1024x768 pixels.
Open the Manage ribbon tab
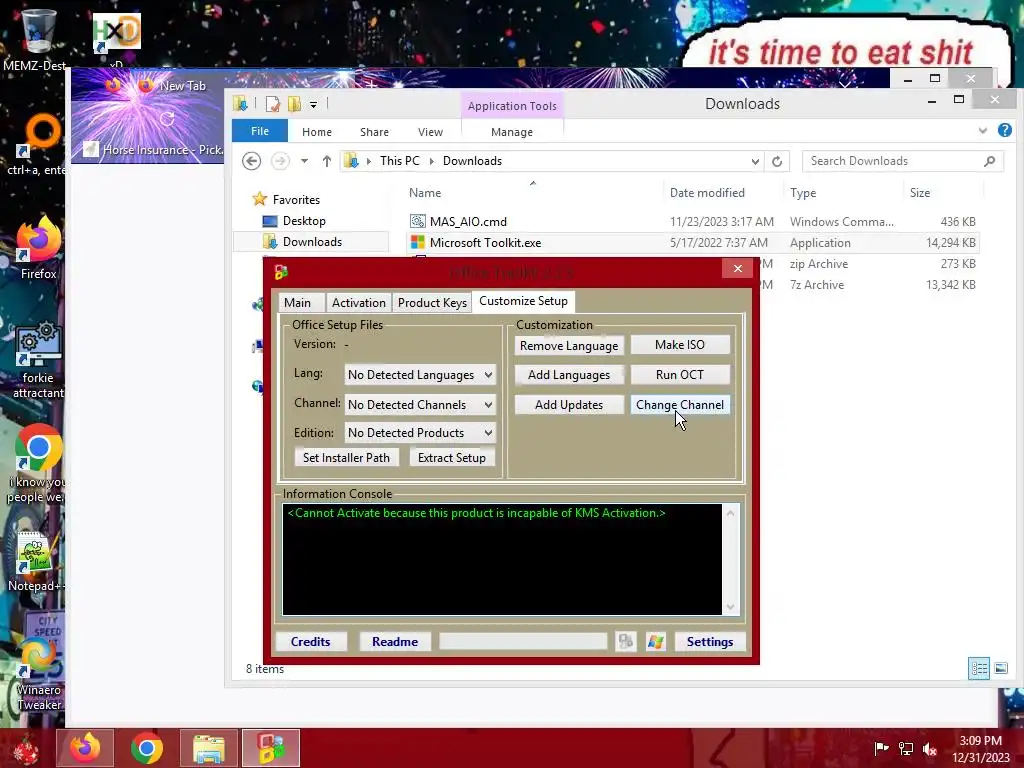click(x=512, y=132)
